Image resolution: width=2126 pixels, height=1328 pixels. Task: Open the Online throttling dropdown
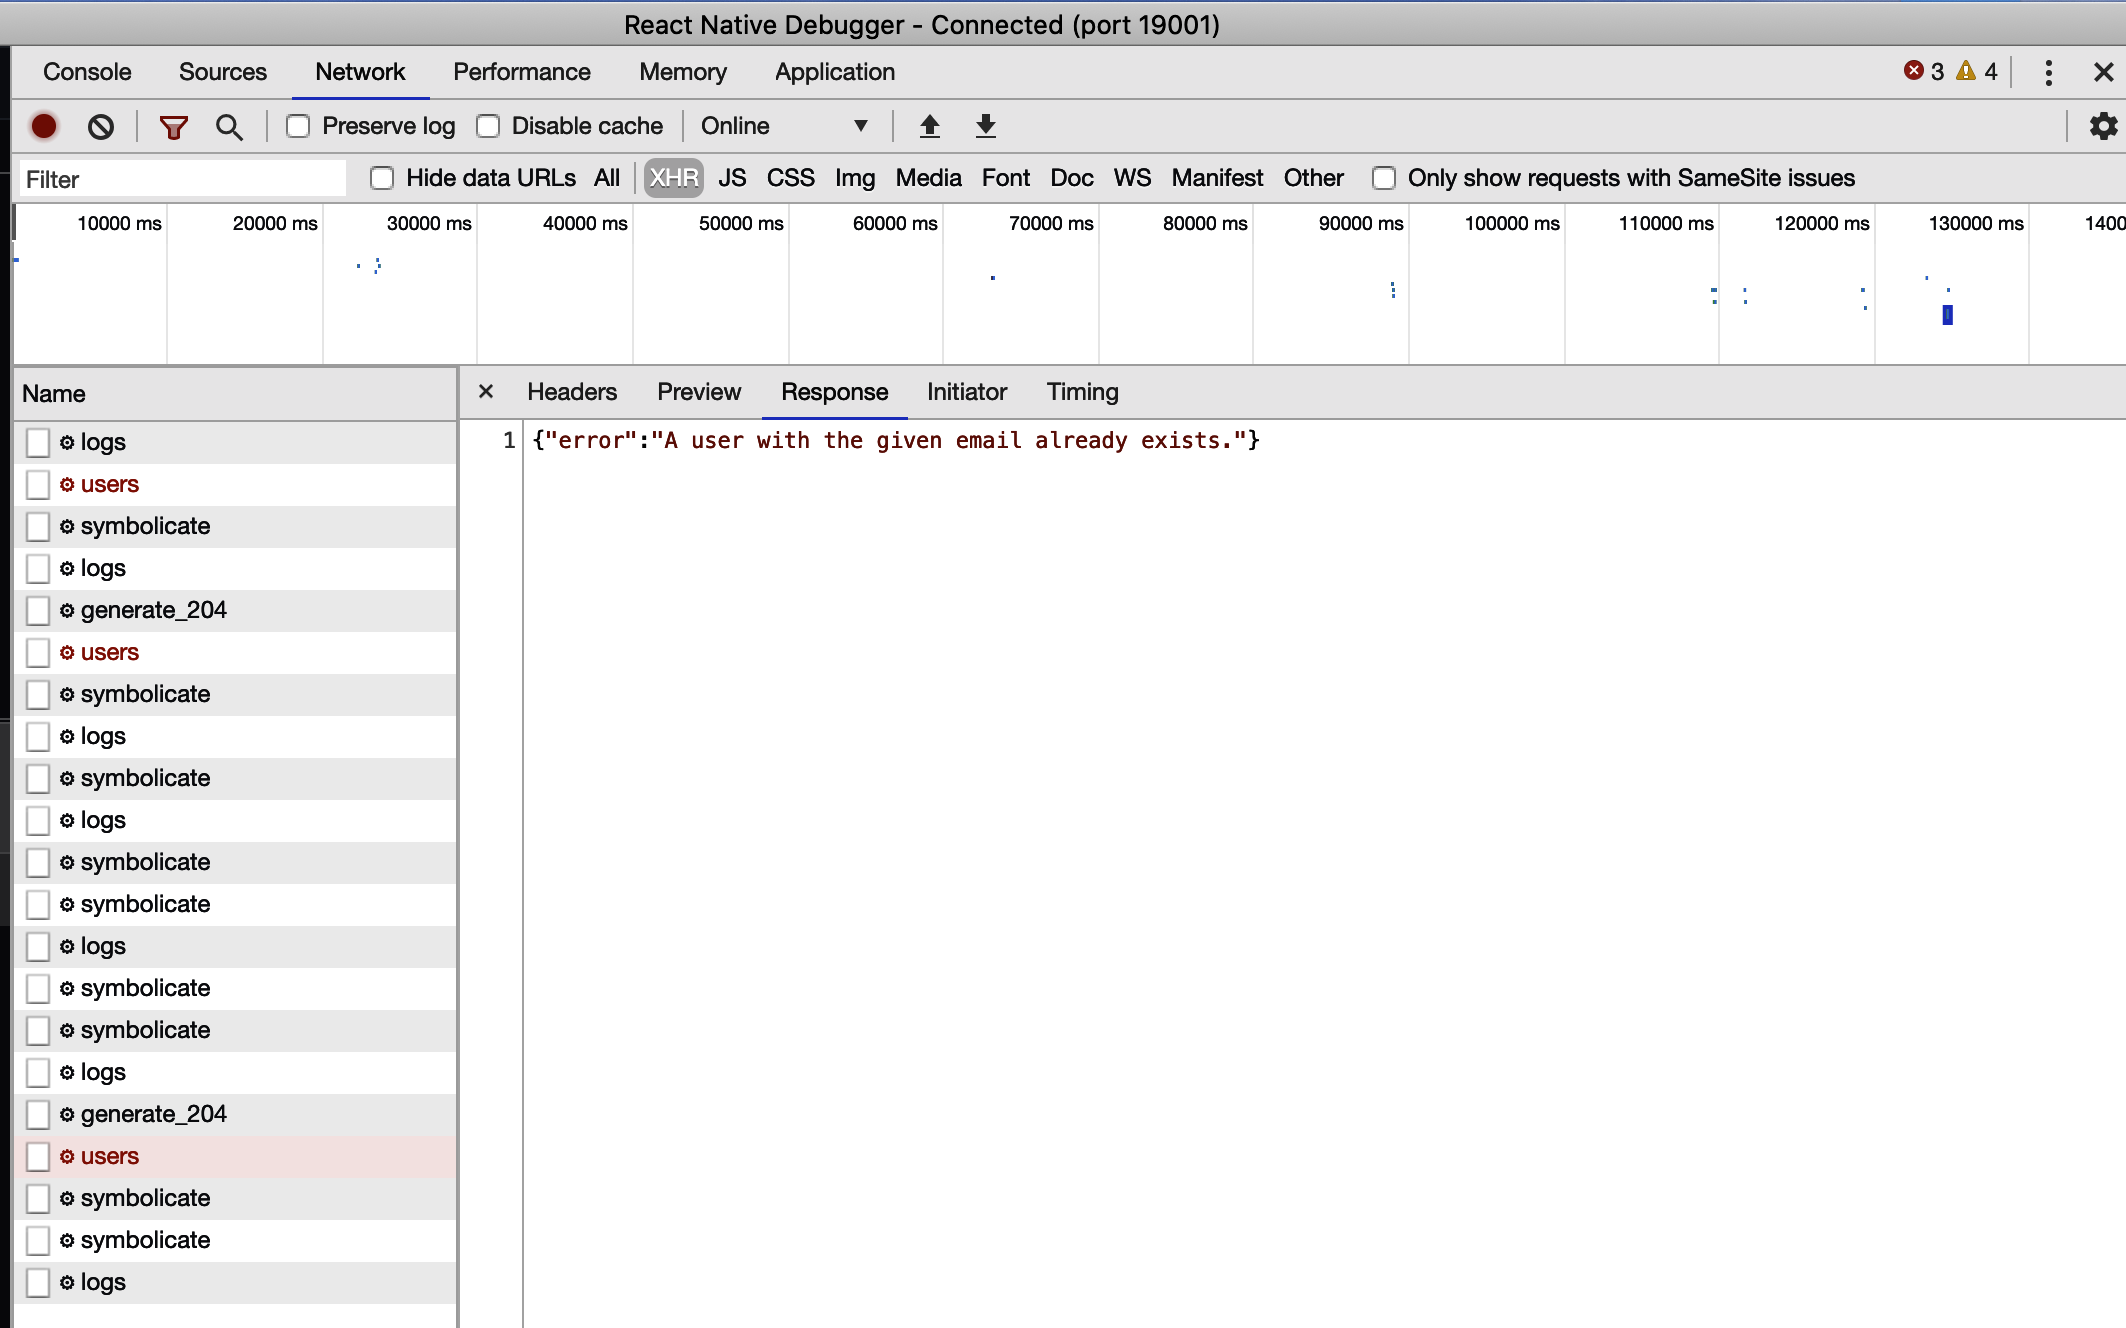pyautogui.click(x=784, y=126)
